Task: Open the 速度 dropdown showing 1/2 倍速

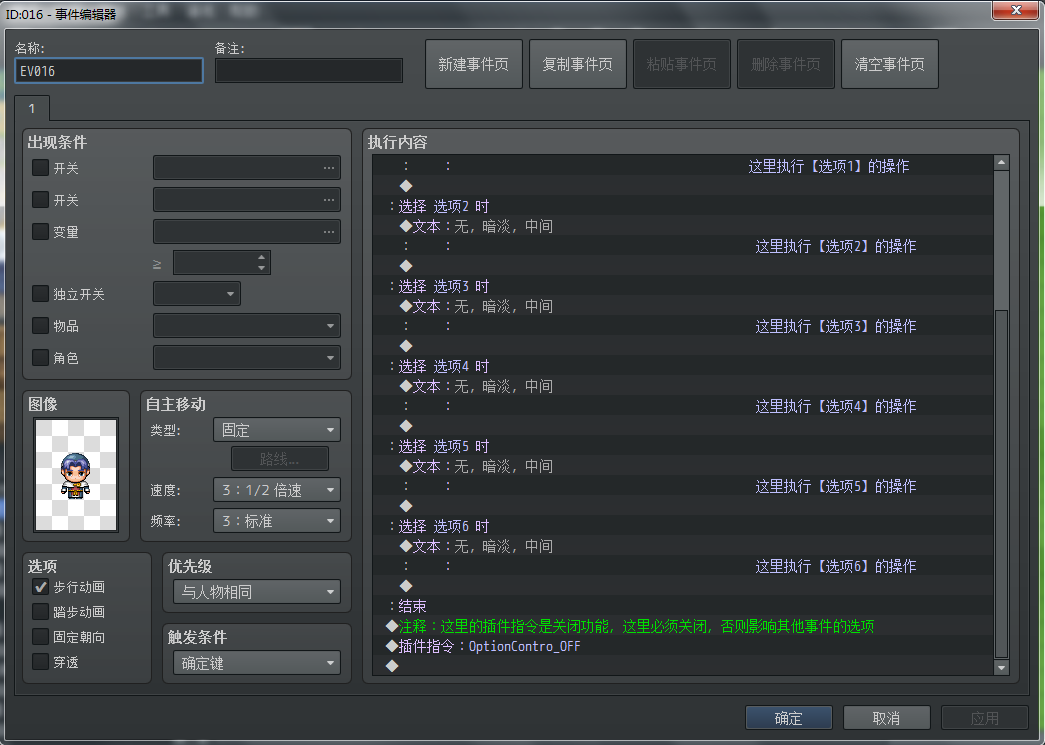Action: [x=277, y=490]
